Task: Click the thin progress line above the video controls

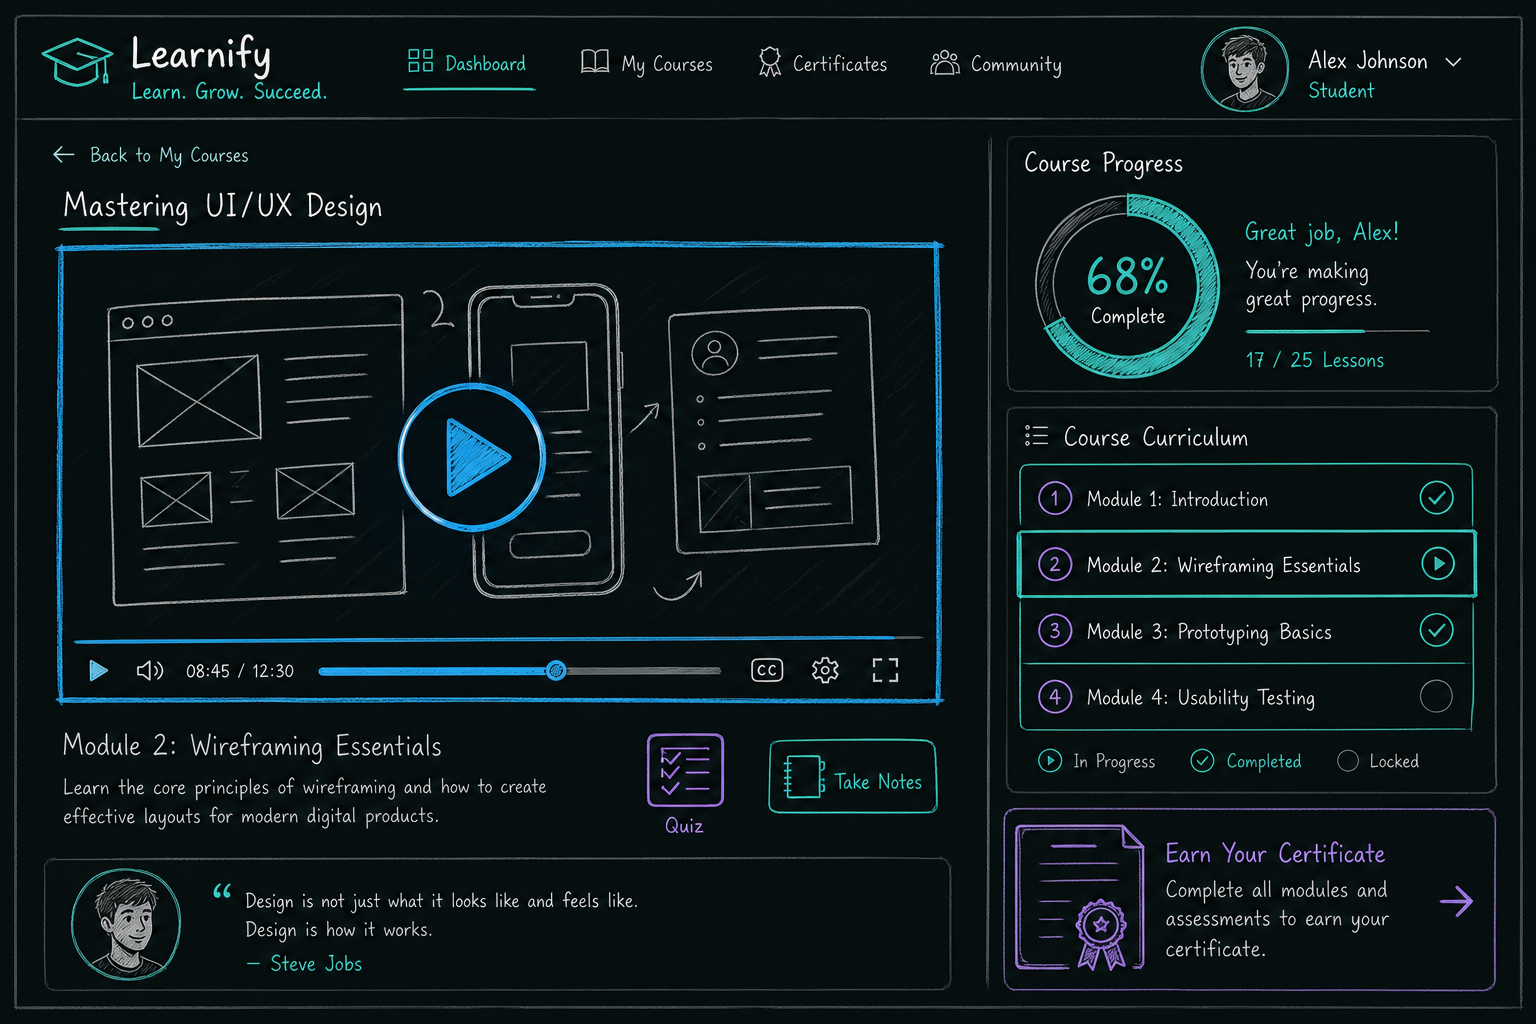Action: pyautogui.click(x=498, y=638)
